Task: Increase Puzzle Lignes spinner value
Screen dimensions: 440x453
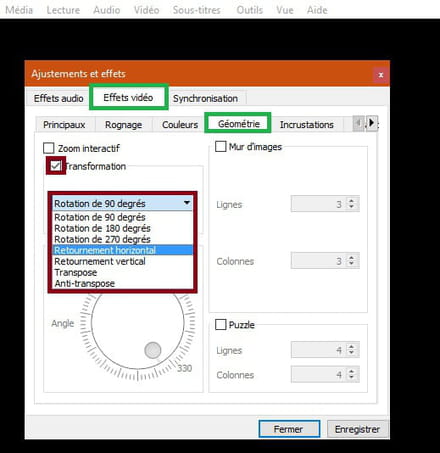Action: pyautogui.click(x=351, y=346)
